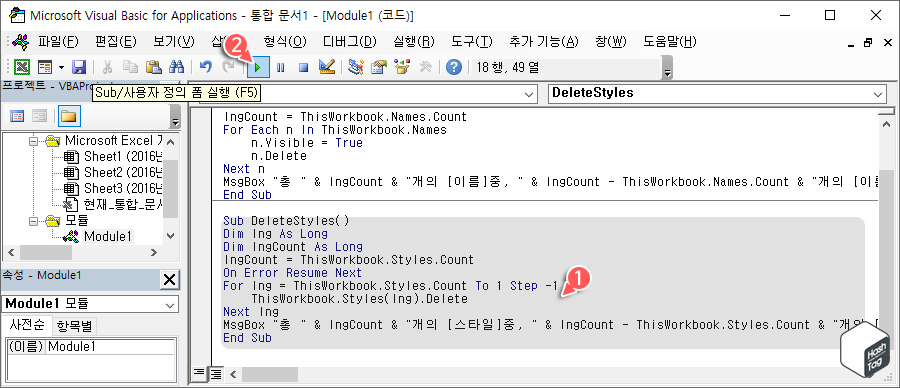The image size is (900, 388).
Task: Open VBA Help blue question icon
Action: pyautogui.click(x=453, y=67)
